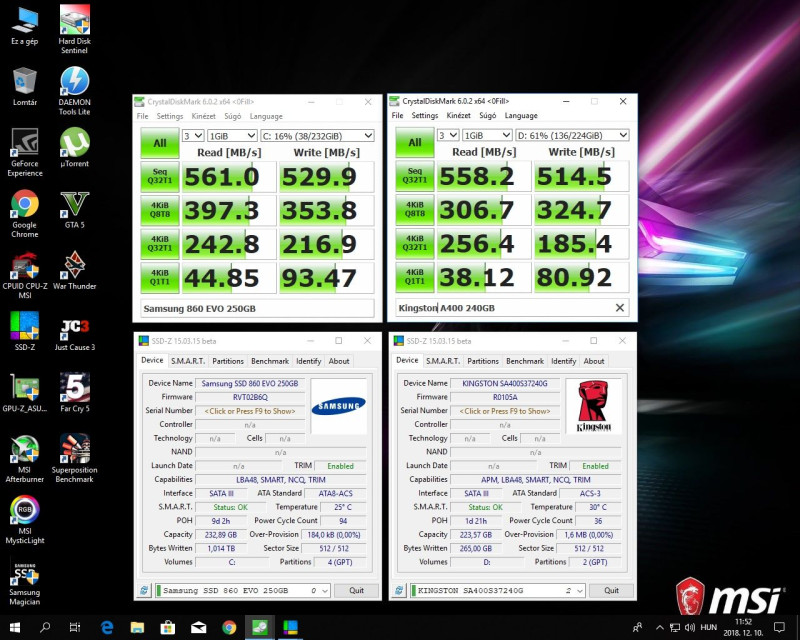
Task: Select War Thunder desktop icon
Action: tap(74, 270)
